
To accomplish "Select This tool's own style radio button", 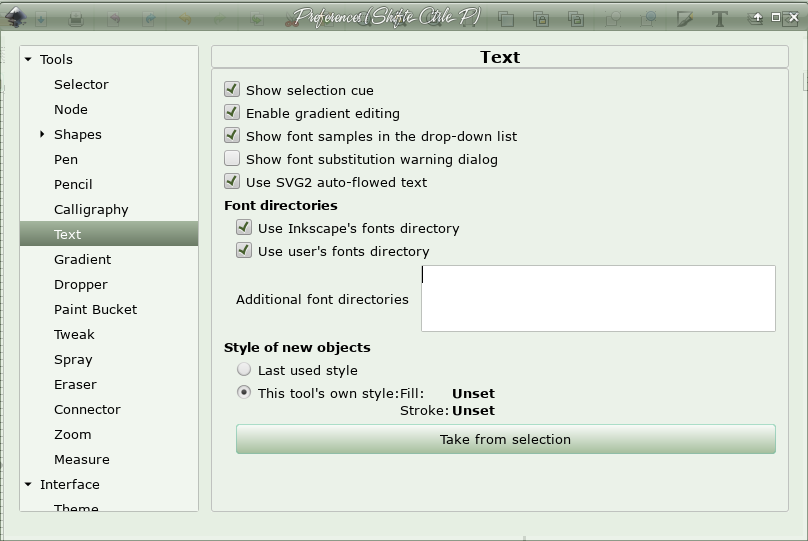I will [244, 393].
